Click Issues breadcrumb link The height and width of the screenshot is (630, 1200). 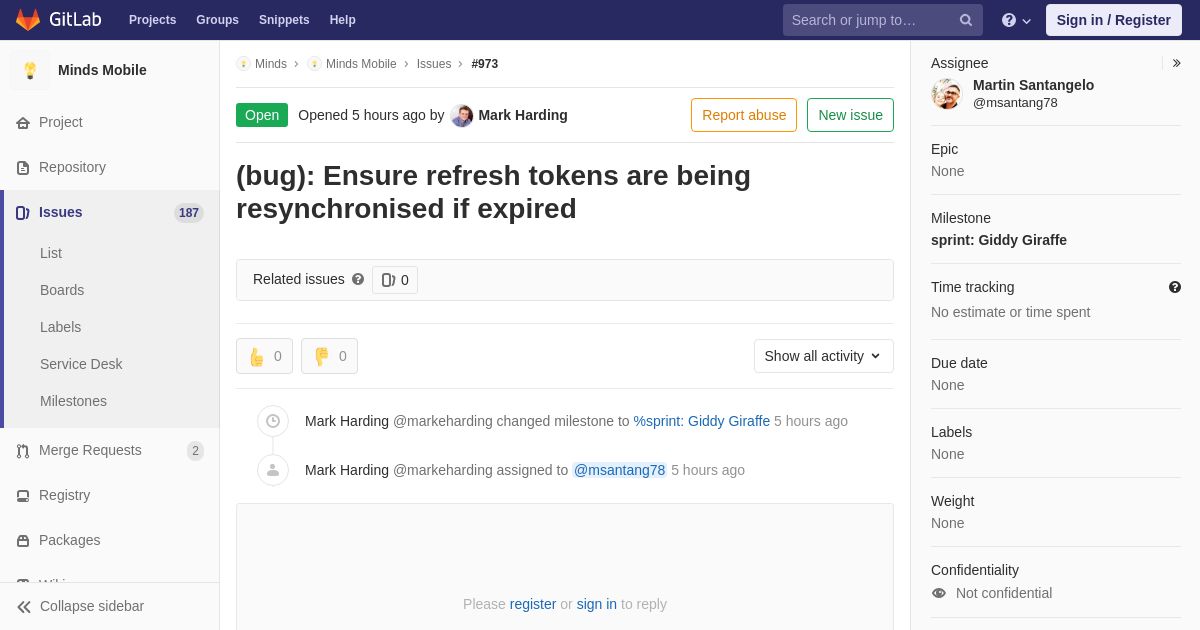coord(434,64)
